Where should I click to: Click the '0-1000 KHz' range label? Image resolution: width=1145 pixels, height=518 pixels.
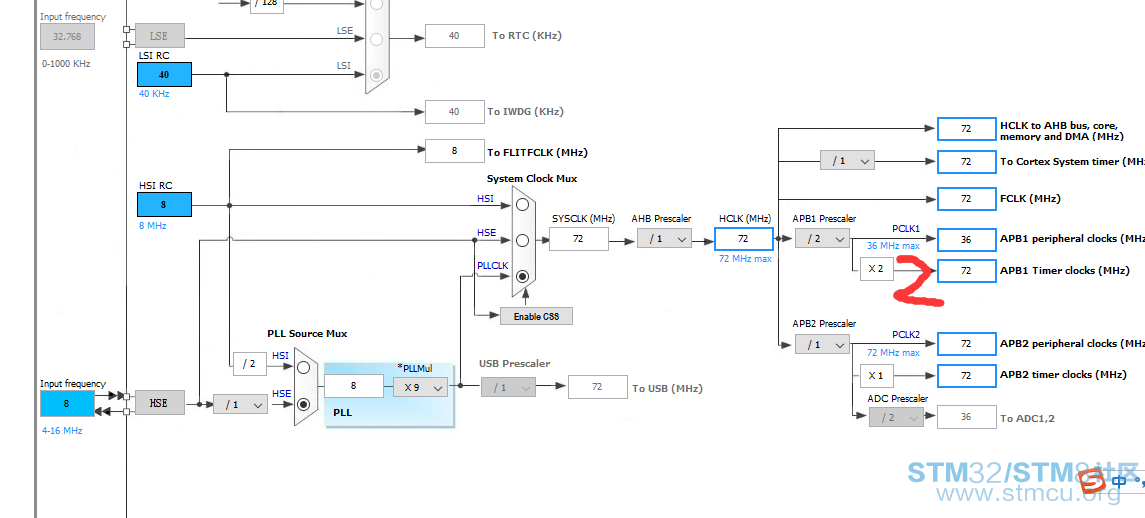click(x=66, y=64)
